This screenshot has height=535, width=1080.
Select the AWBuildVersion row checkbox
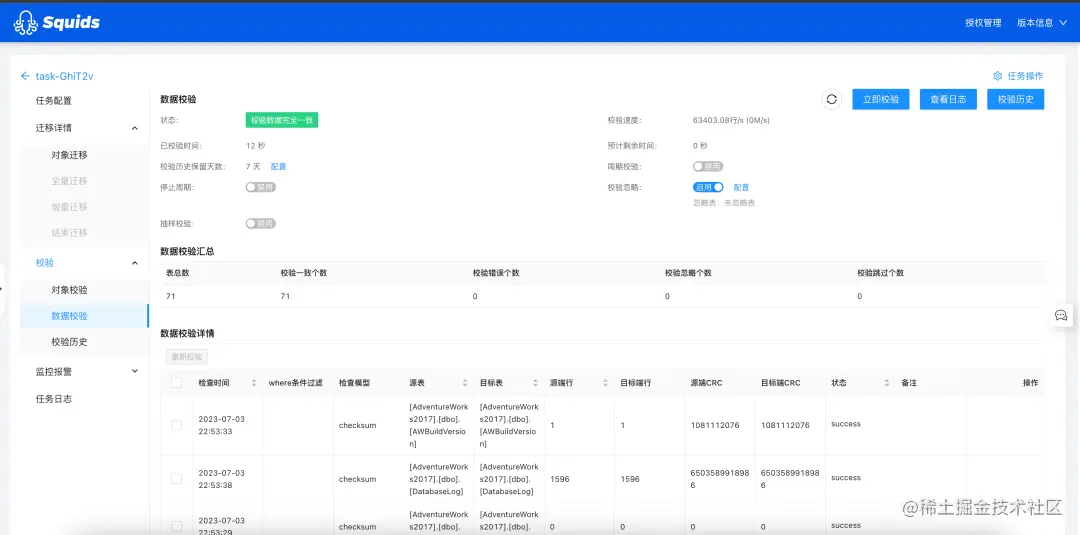click(176, 426)
